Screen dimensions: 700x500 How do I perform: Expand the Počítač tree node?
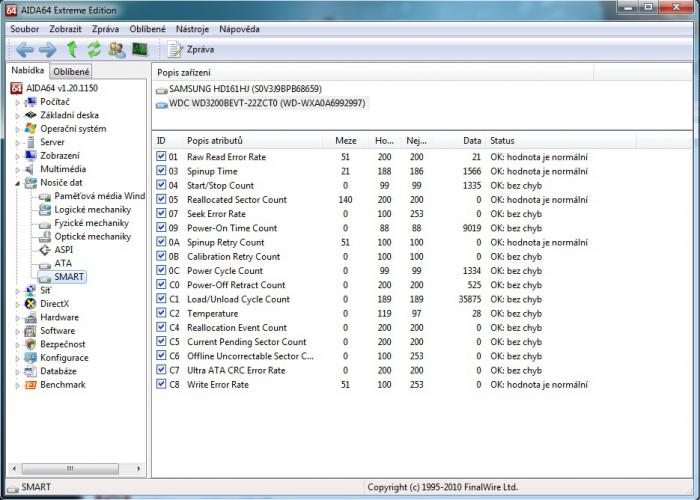[17, 102]
